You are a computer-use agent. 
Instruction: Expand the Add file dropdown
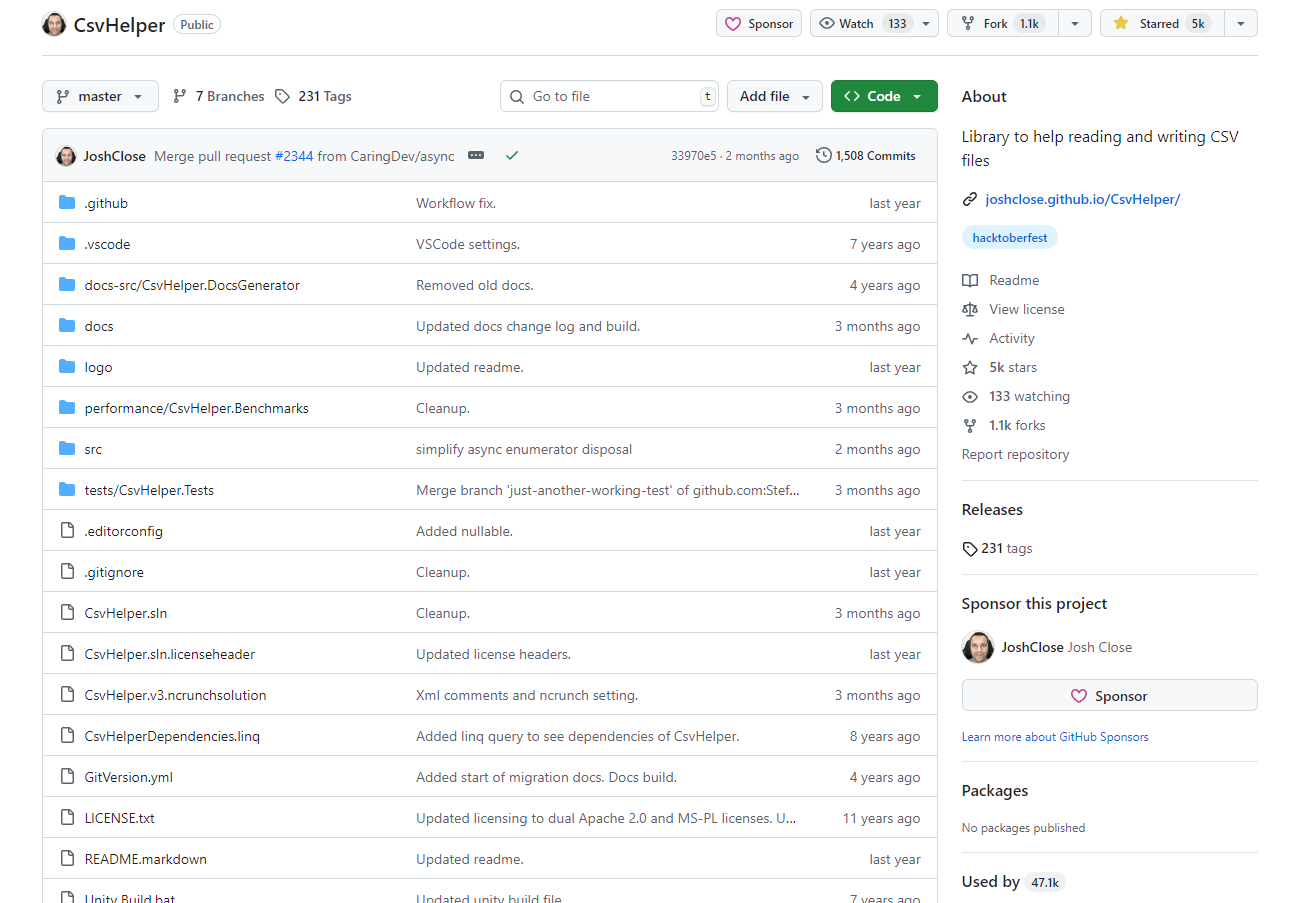[x=774, y=96]
